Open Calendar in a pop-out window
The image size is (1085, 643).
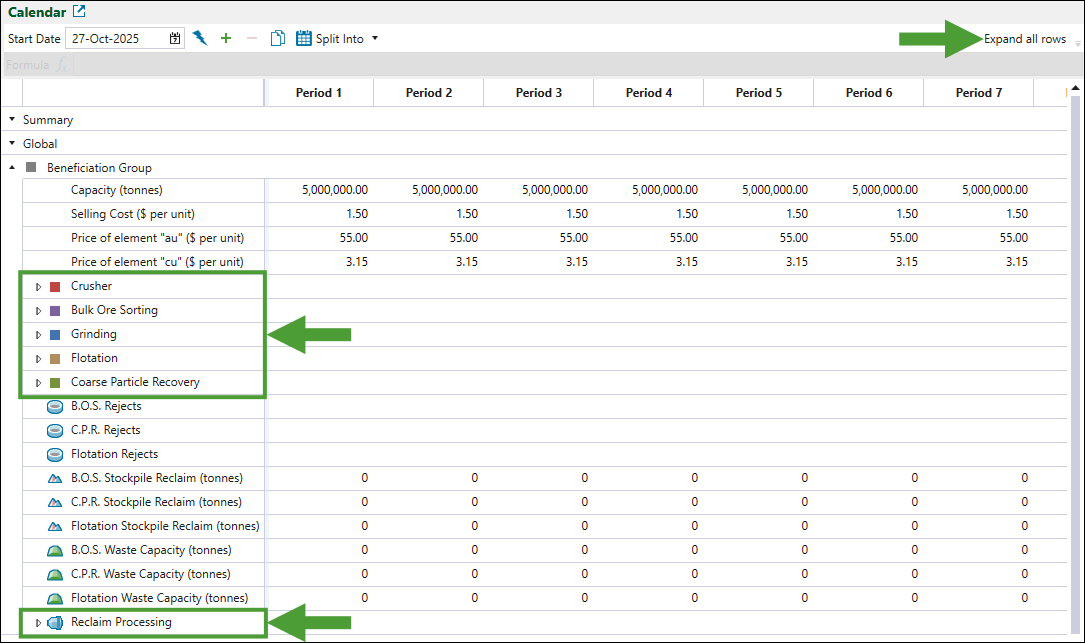point(80,12)
